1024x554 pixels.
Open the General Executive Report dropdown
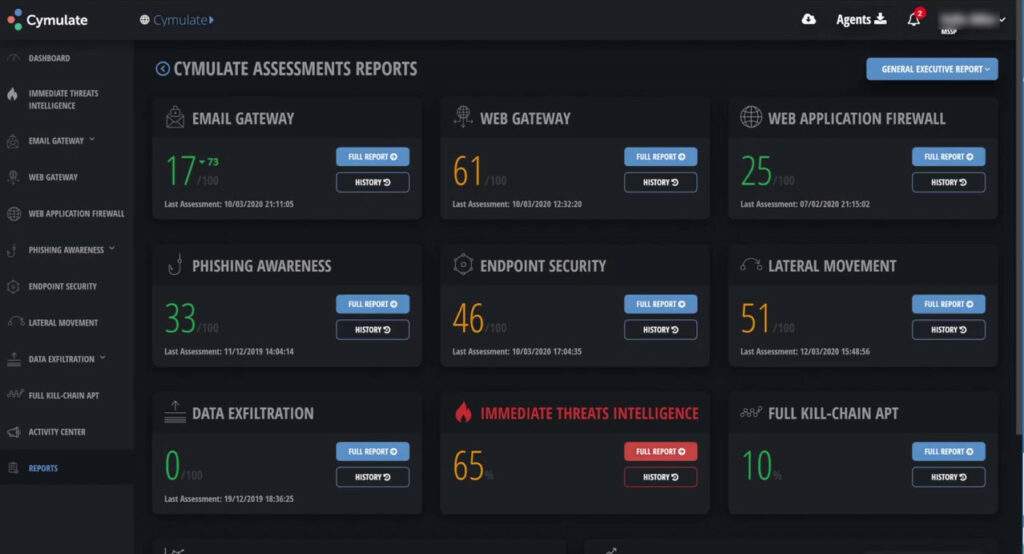(932, 69)
